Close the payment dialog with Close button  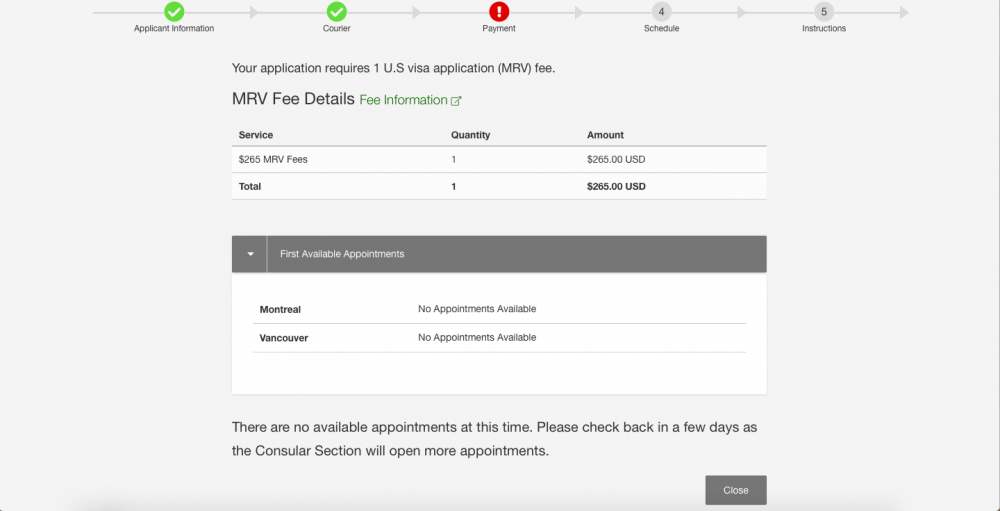click(736, 490)
